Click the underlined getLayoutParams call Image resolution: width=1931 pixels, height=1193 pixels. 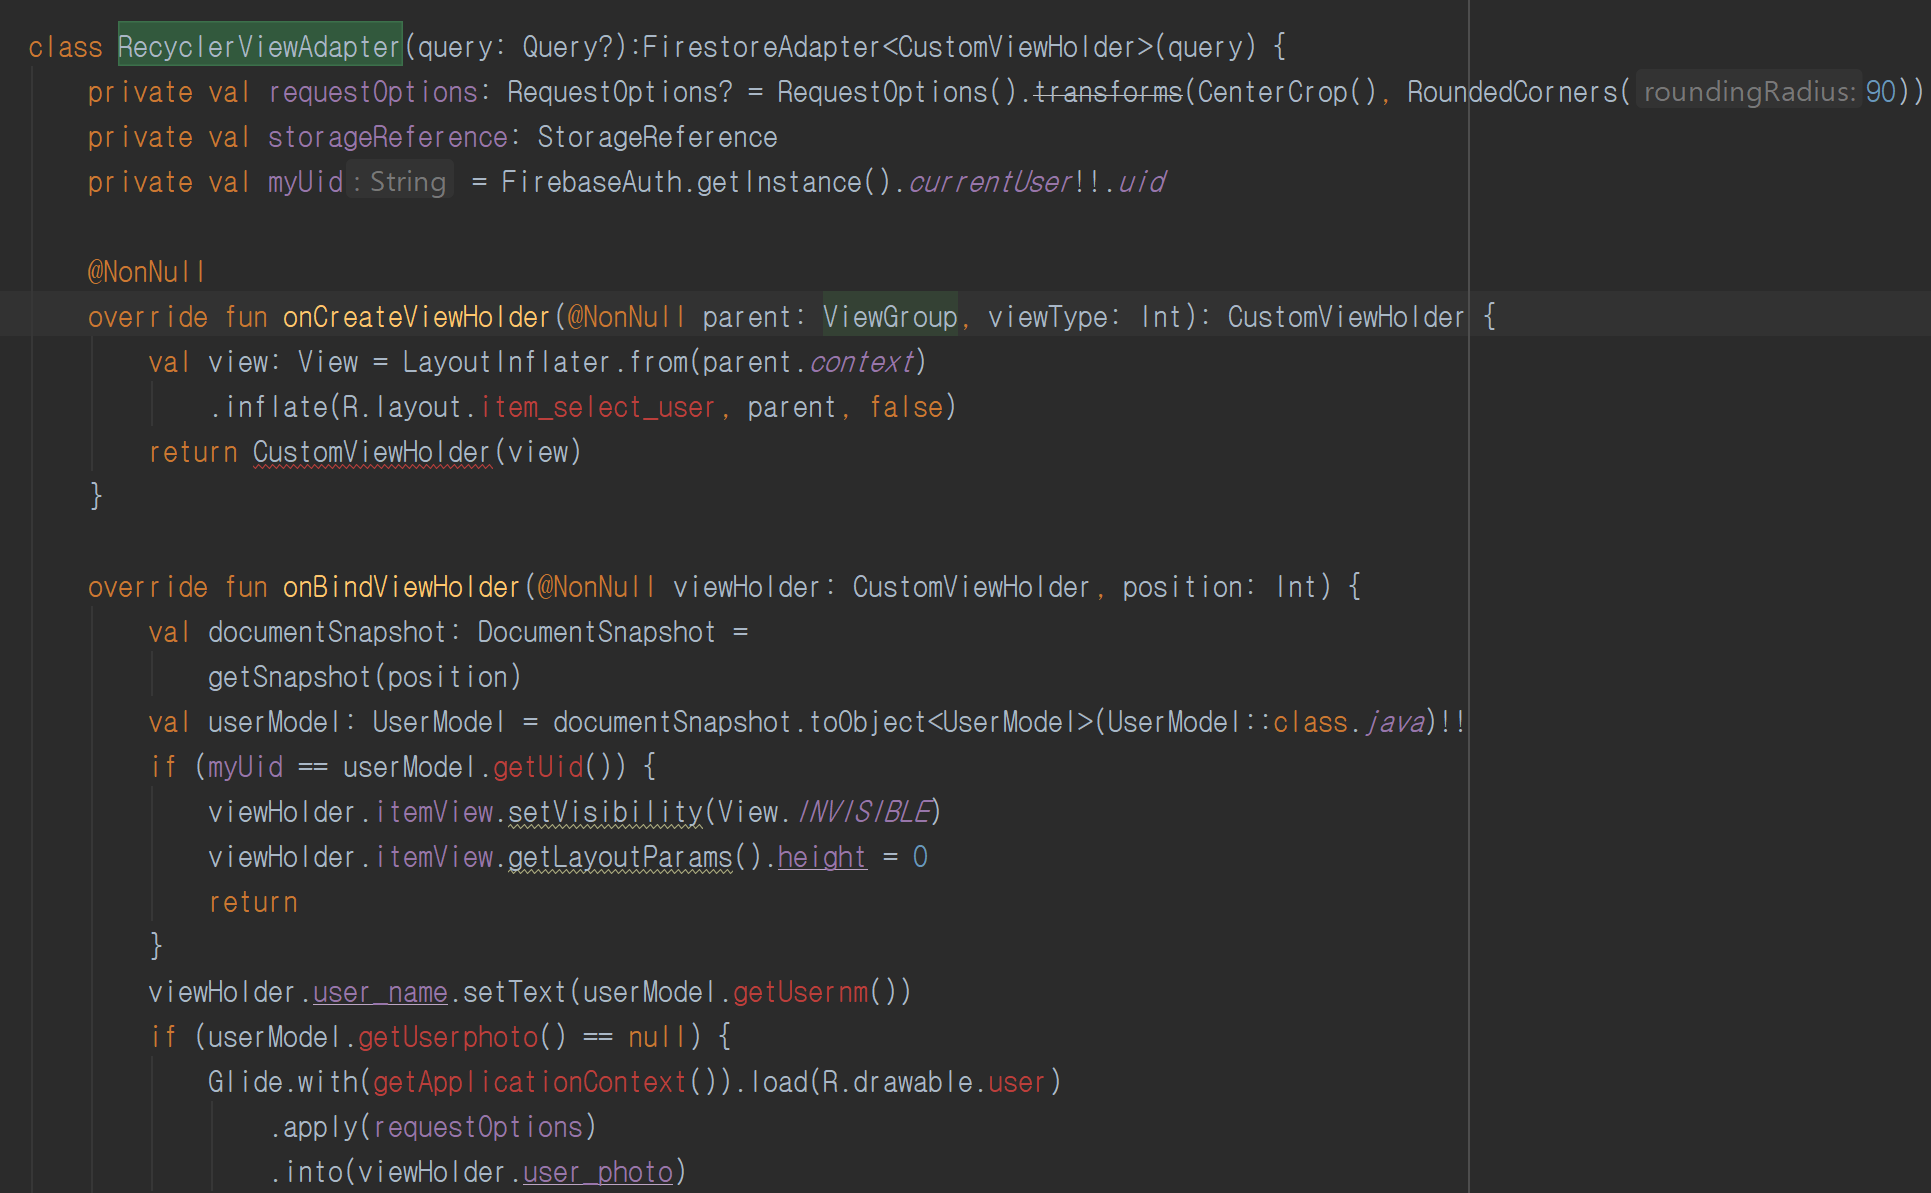(x=620, y=857)
